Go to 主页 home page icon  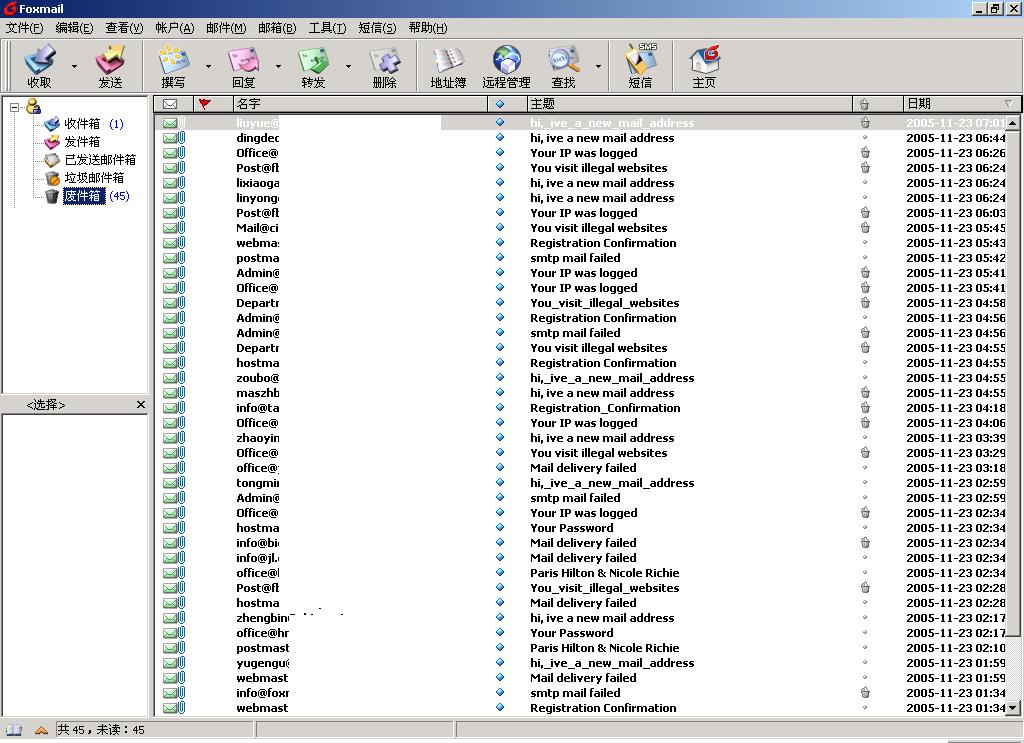click(x=704, y=66)
